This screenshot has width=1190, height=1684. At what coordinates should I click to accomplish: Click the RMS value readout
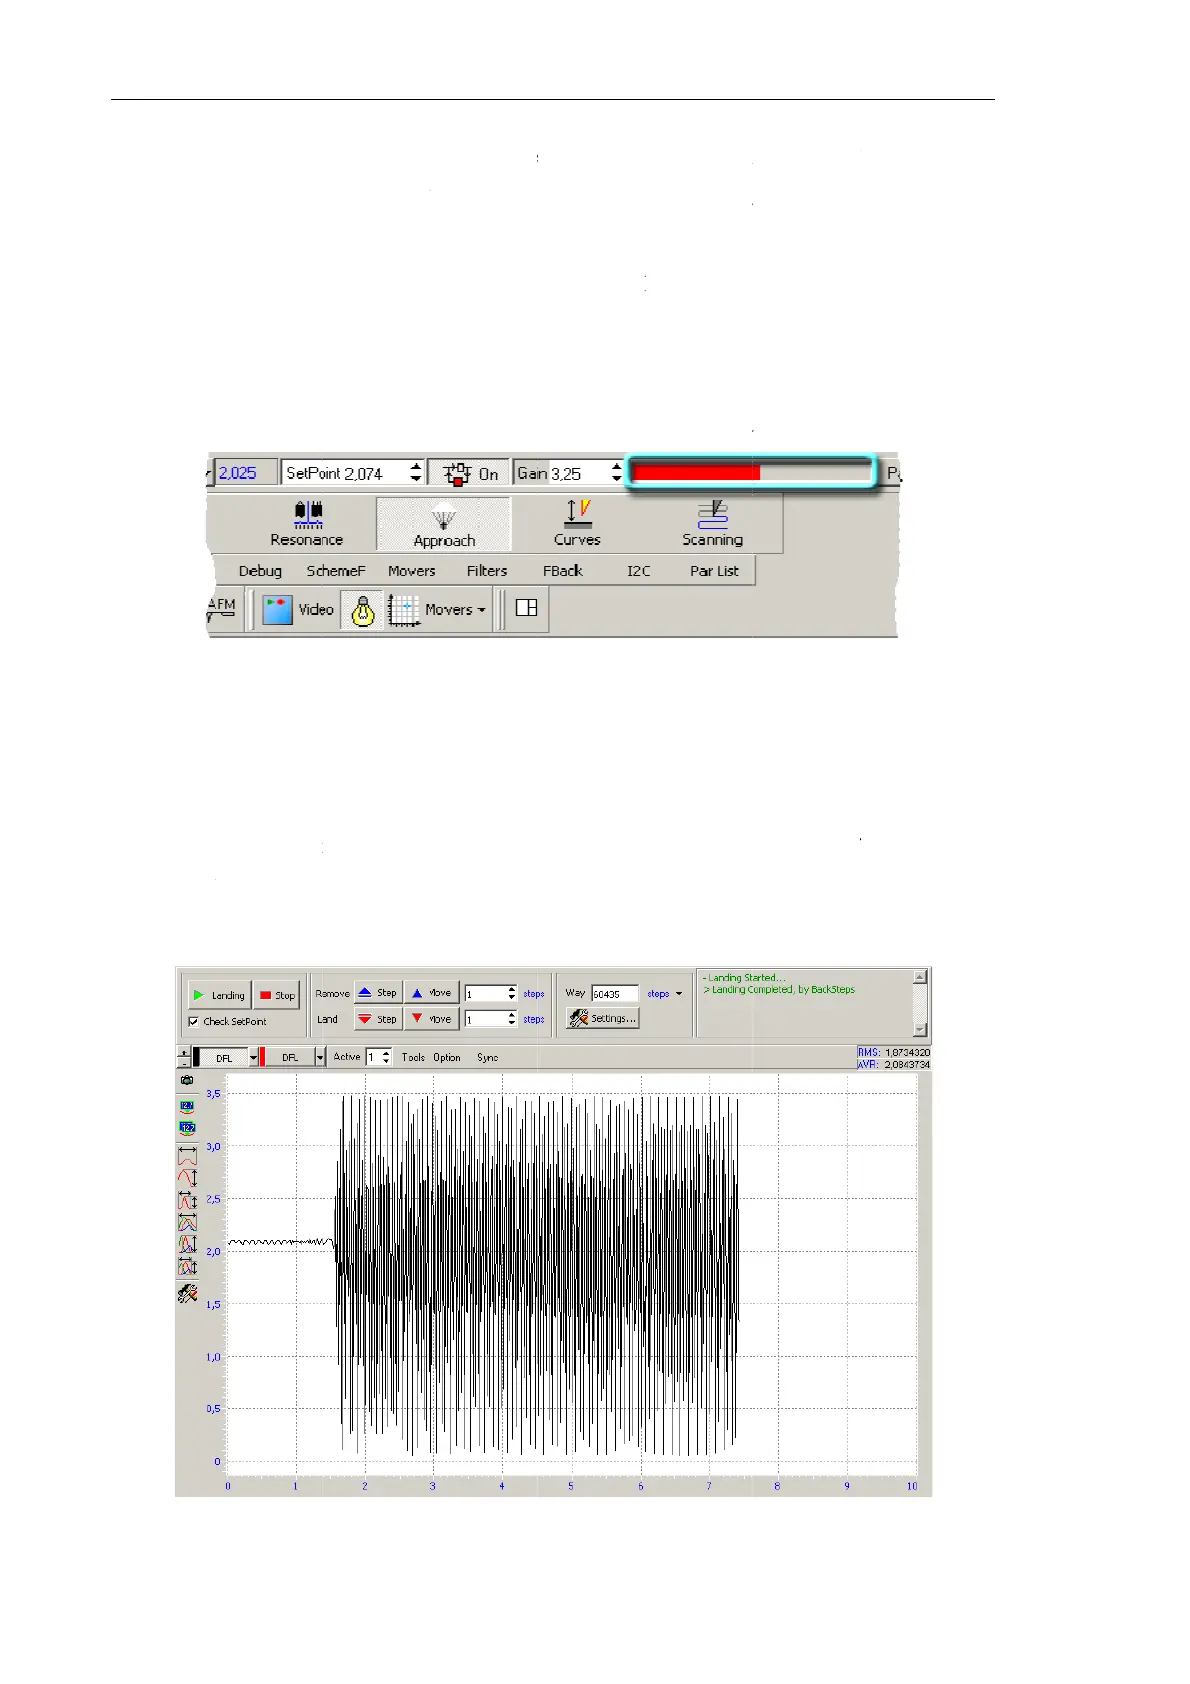pyautogui.click(x=893, y=1052)
